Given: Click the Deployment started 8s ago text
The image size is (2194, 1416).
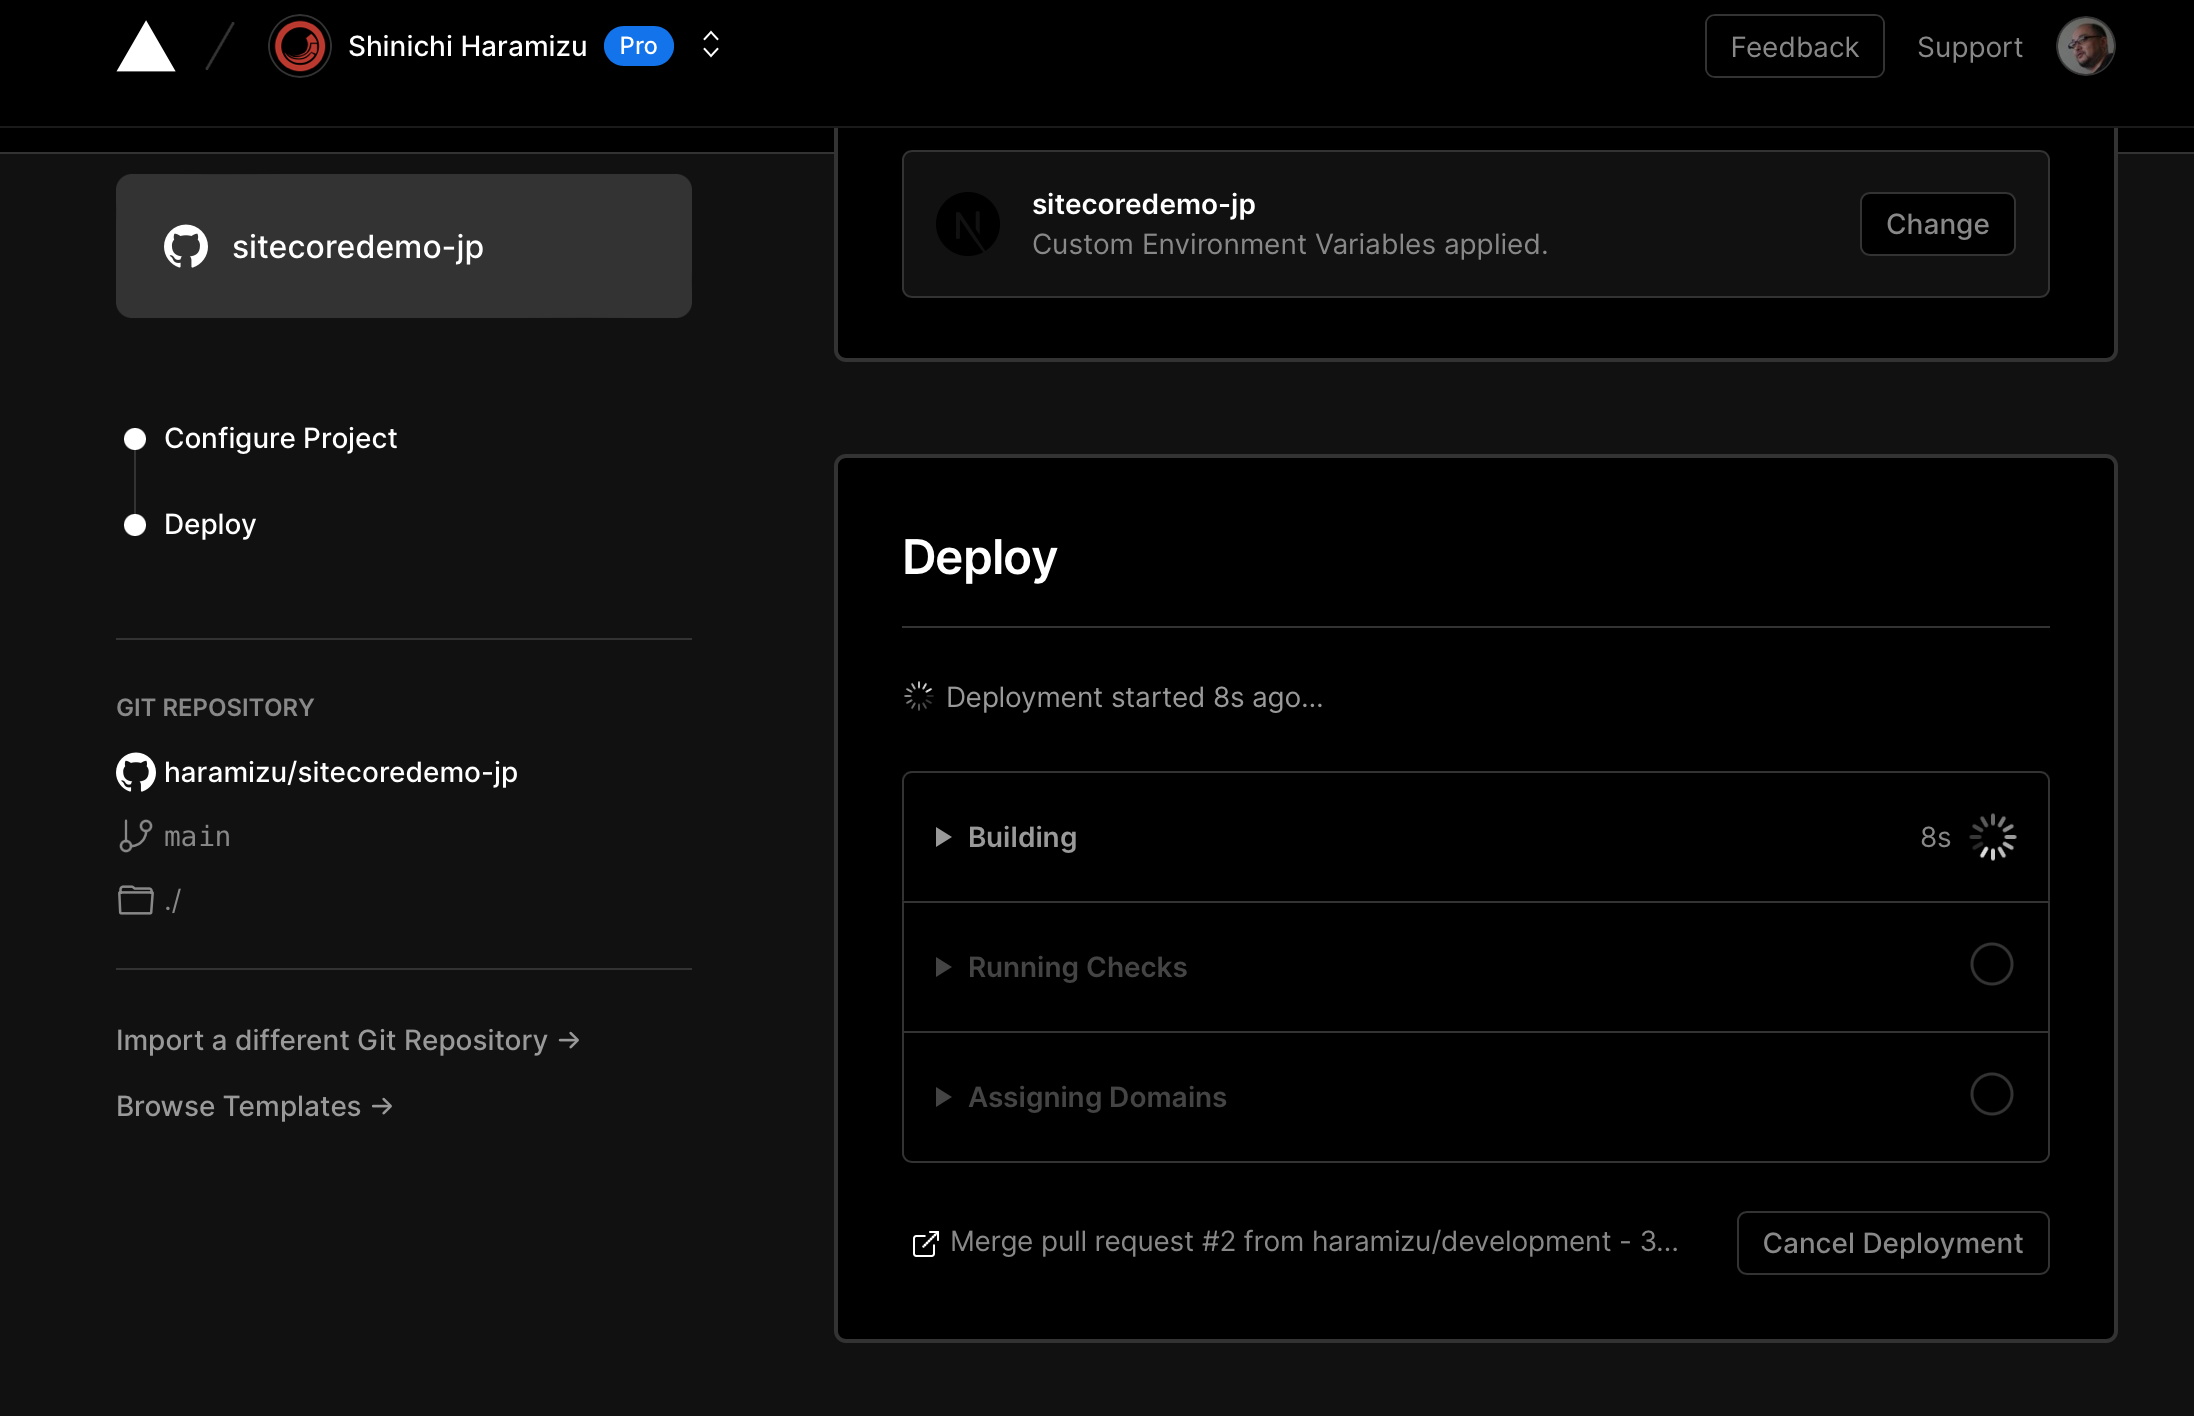Looking at the screenshot, I should point(1134,697).
